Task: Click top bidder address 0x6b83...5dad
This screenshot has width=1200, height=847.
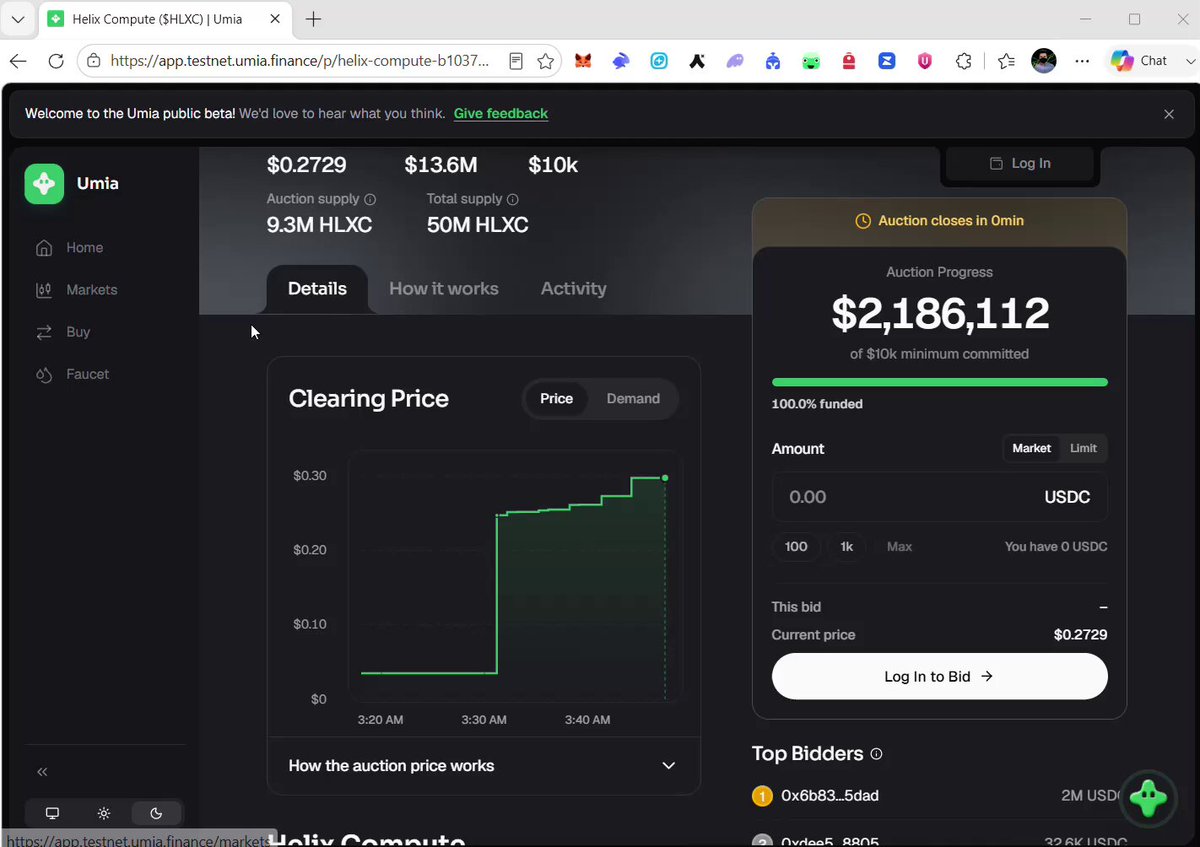Action: click(830, 796)
